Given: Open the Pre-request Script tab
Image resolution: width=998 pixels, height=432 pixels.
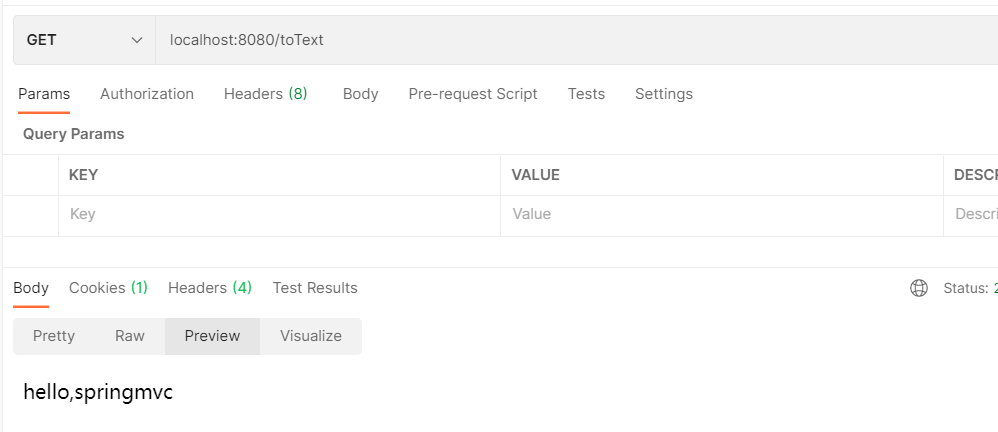Looking at the screenshot, I should pos(473,94).
